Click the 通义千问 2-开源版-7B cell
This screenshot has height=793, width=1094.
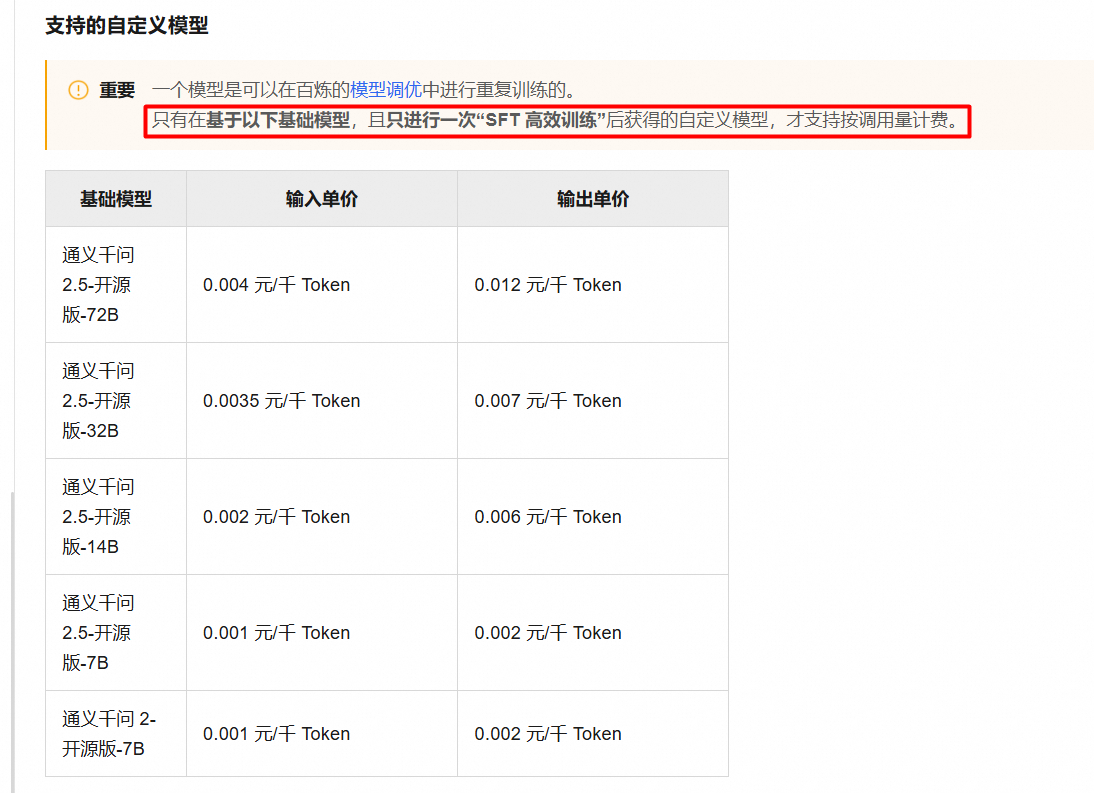click(116, 734)
